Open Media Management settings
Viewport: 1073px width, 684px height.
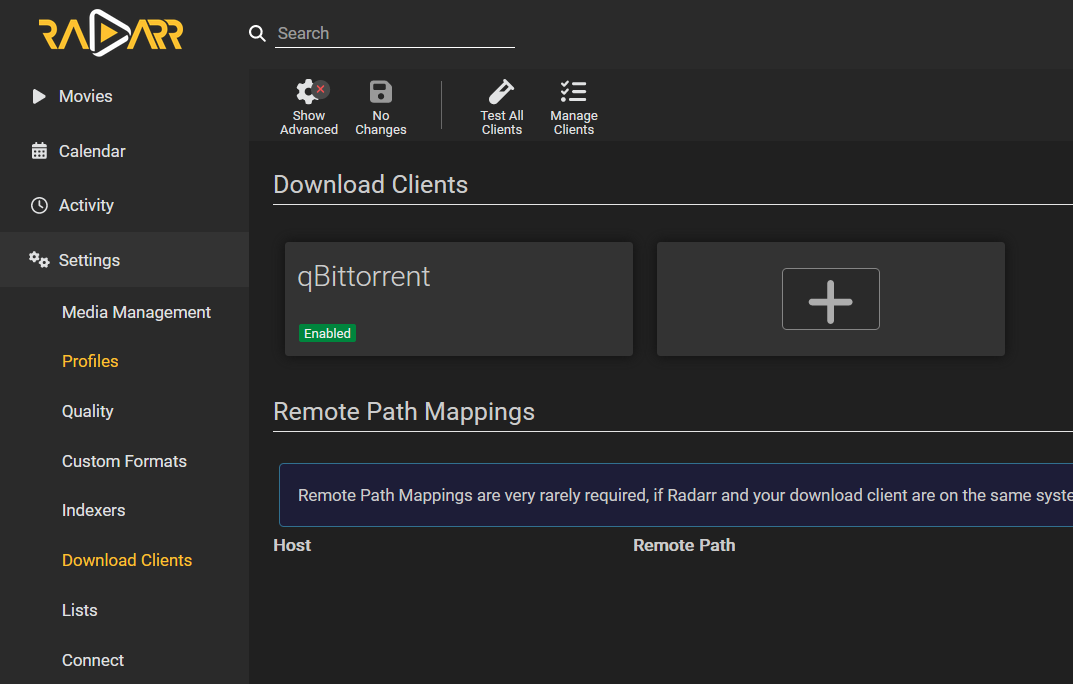[136, 312]
